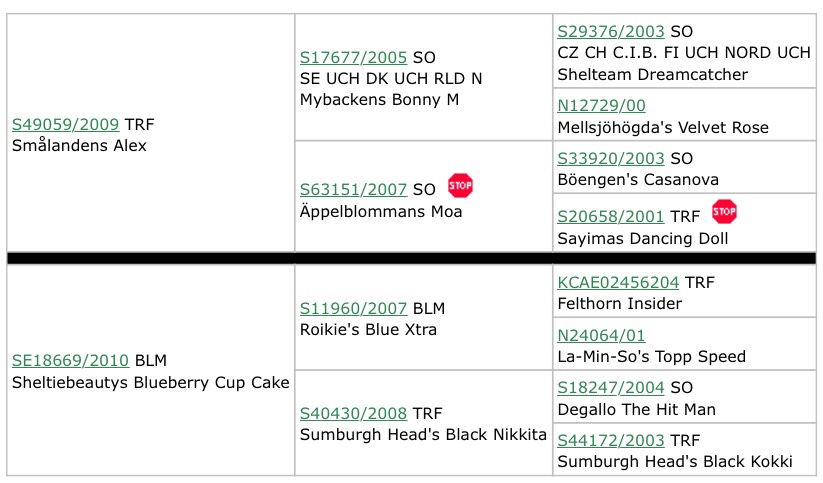This screenshot has height=483, width=823.
Task: Open registration link S44172/2003
Action: pos(611,440)
